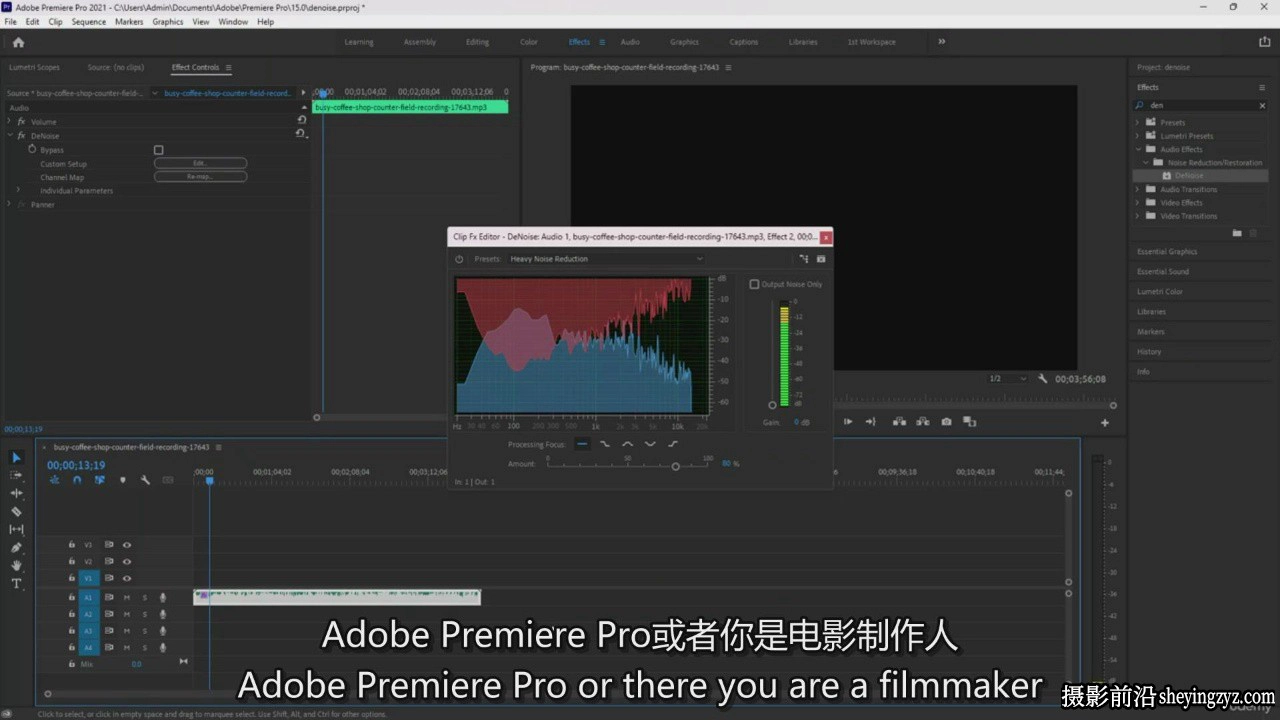
Task: Enable voice-over record on track A4
Action: 163,648
